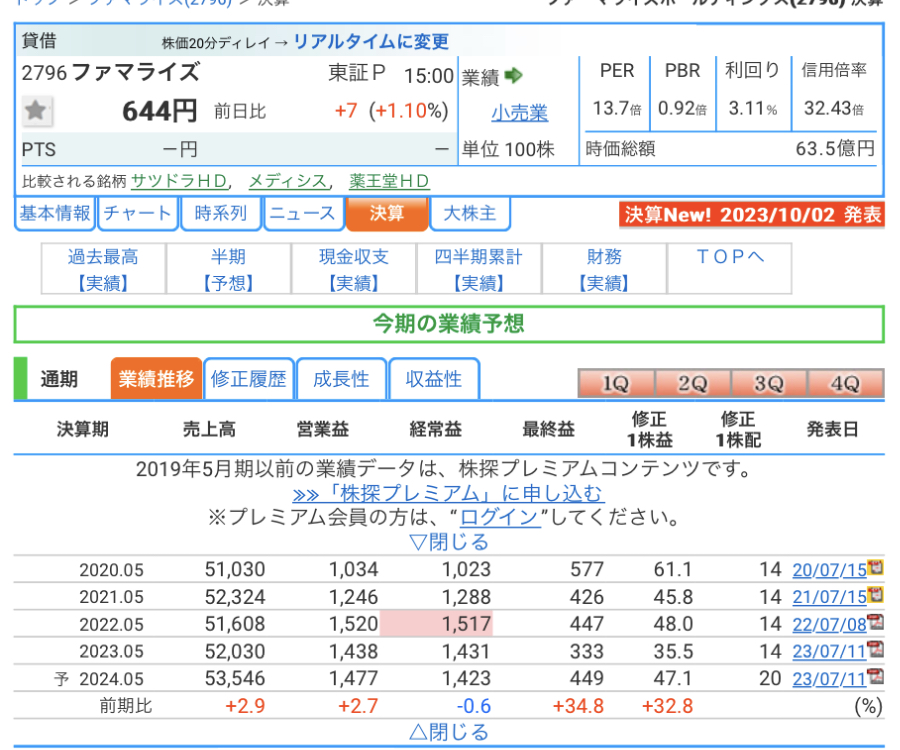Click the 2022.05 period cell

[111, 624]
